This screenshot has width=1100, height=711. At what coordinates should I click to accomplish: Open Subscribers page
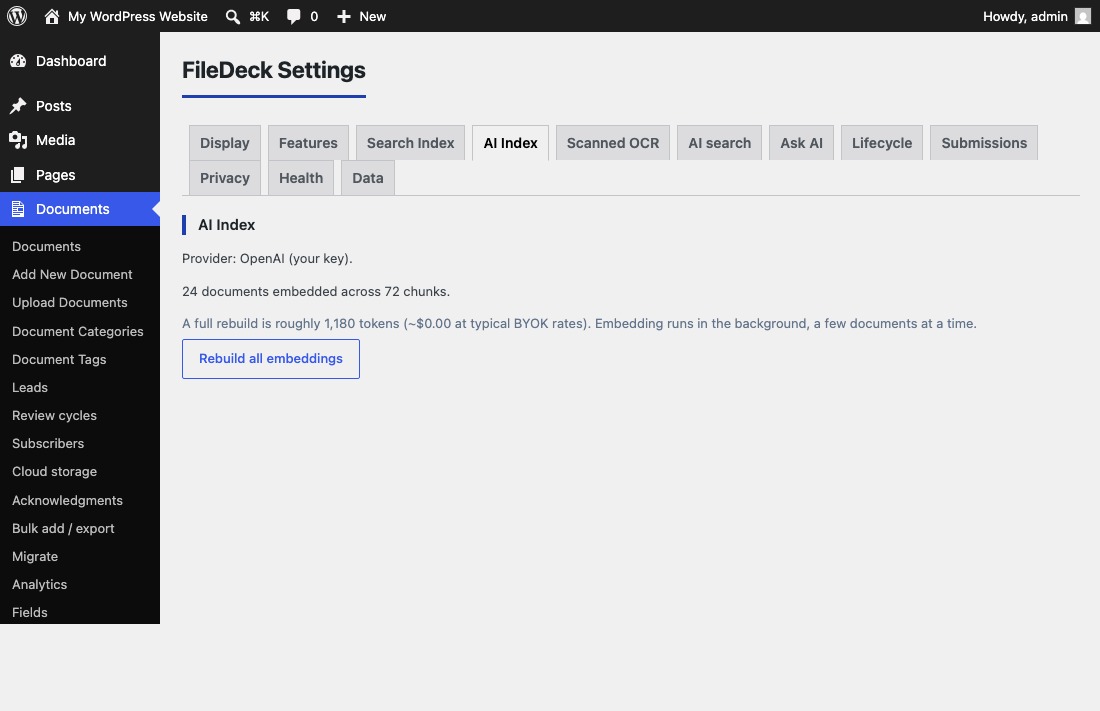(x=48, y=444)
